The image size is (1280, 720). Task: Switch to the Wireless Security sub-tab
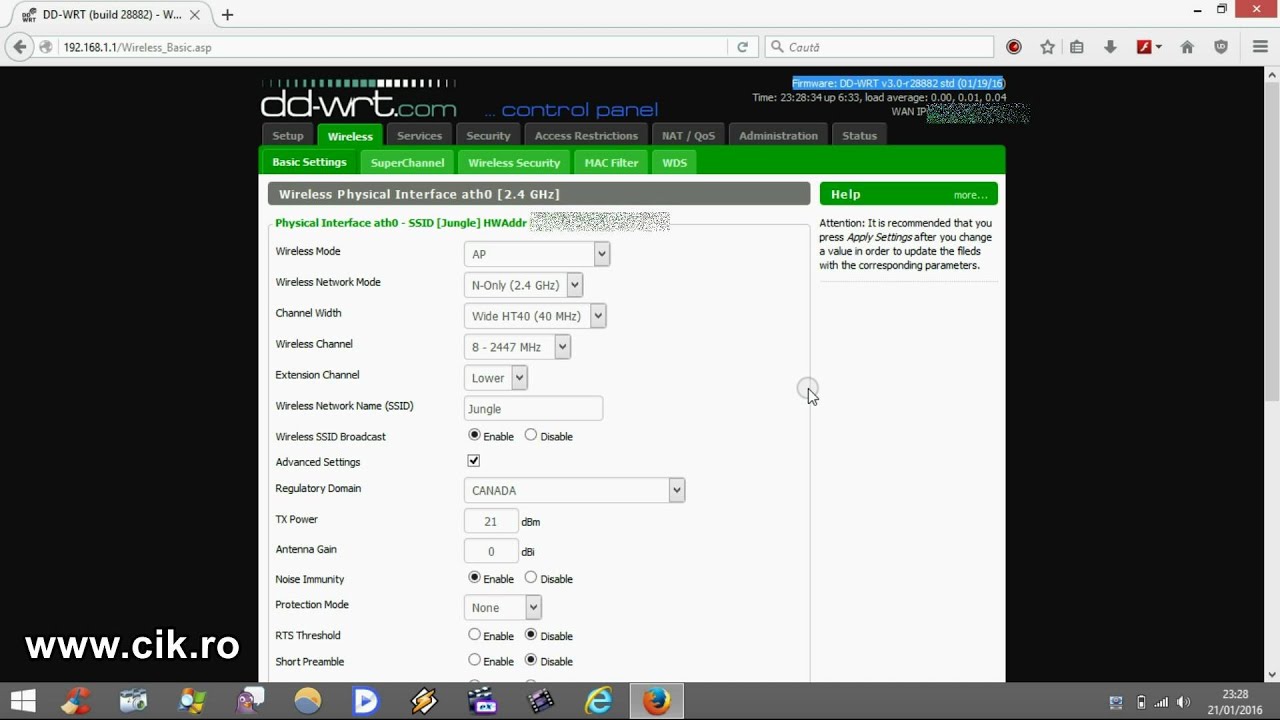pos(514,163)
